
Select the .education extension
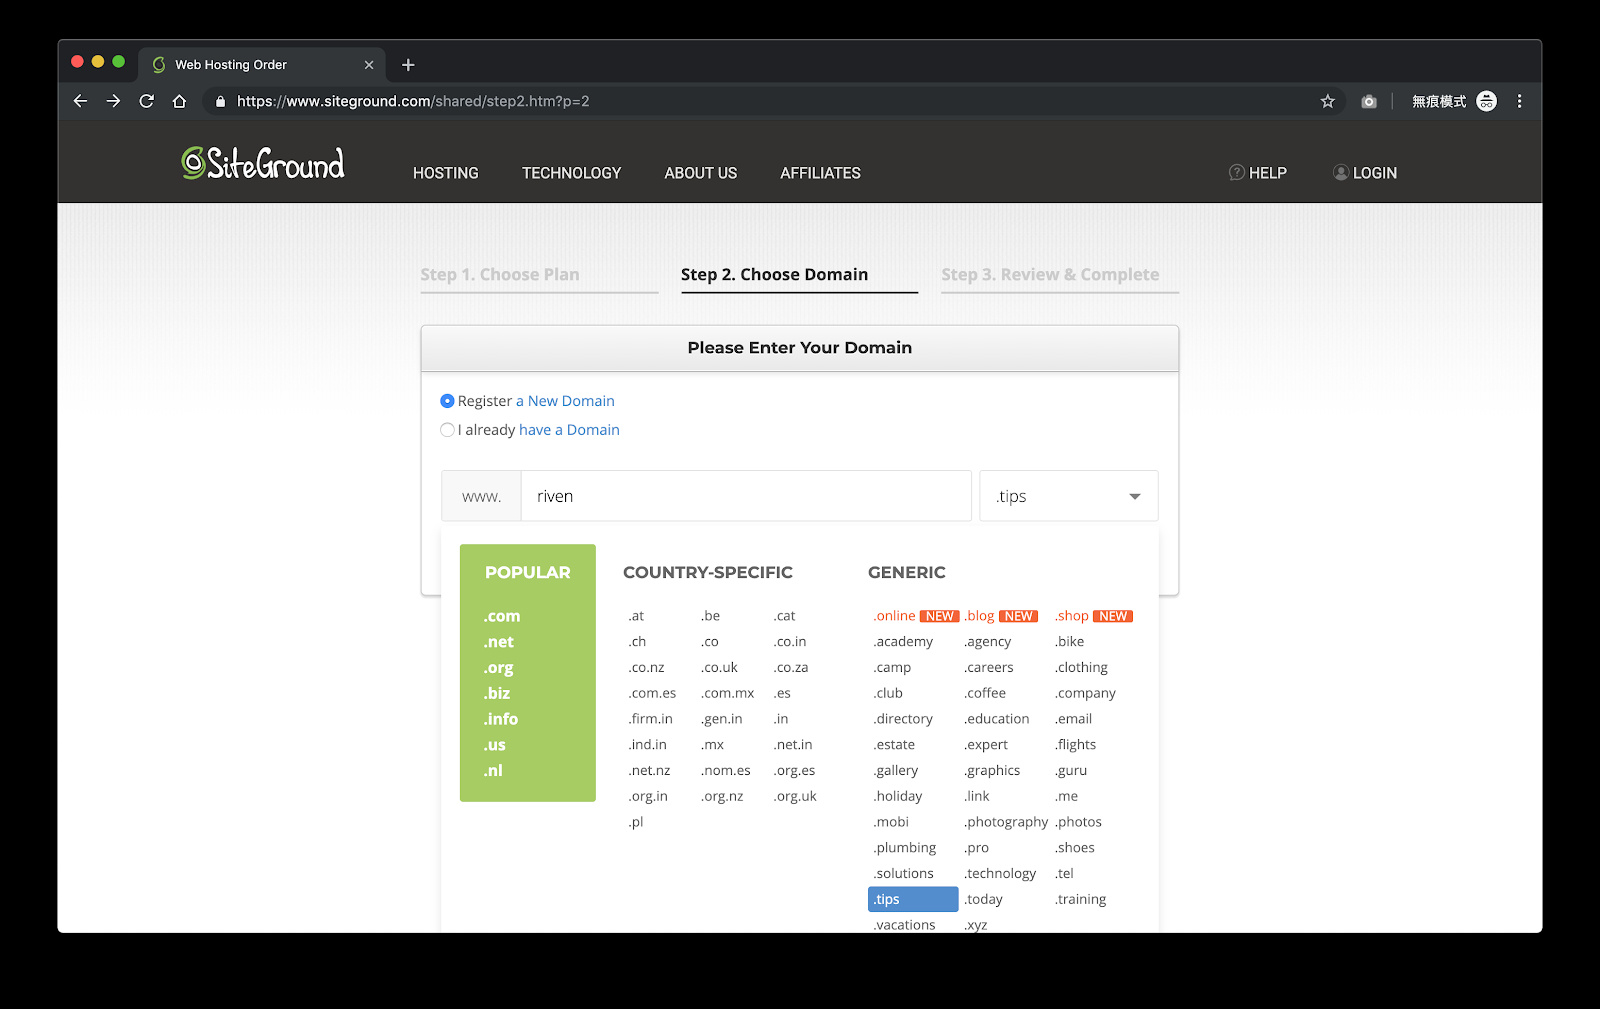click(997, 719)
